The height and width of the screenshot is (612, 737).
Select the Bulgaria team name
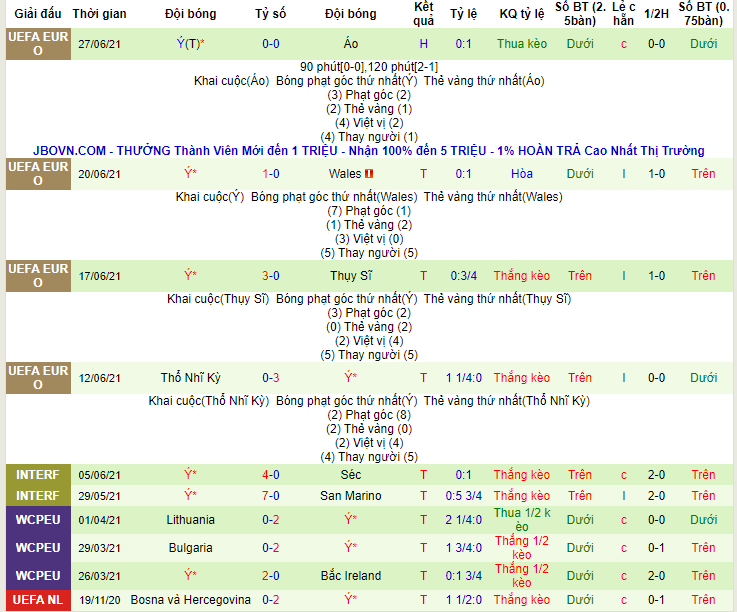pyautogui.click(x=190, y=548)
